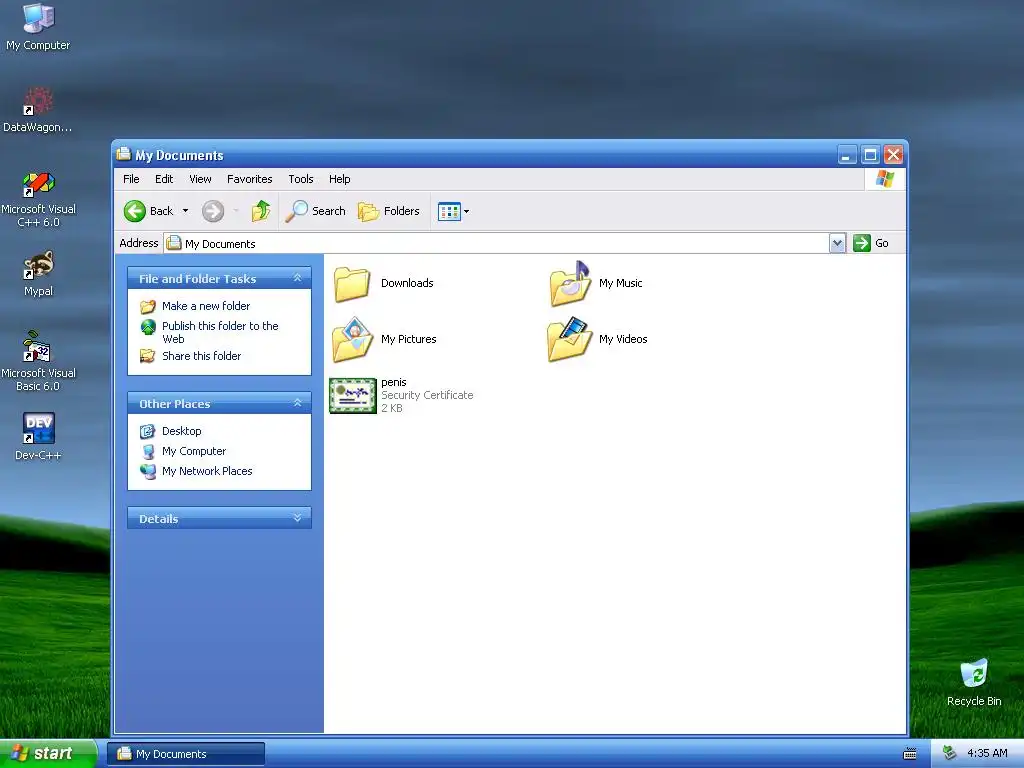Viewport: 1024px width, 768px height.
Task: Go to Desktop in Other Places
Action: (x=182, y=431)
